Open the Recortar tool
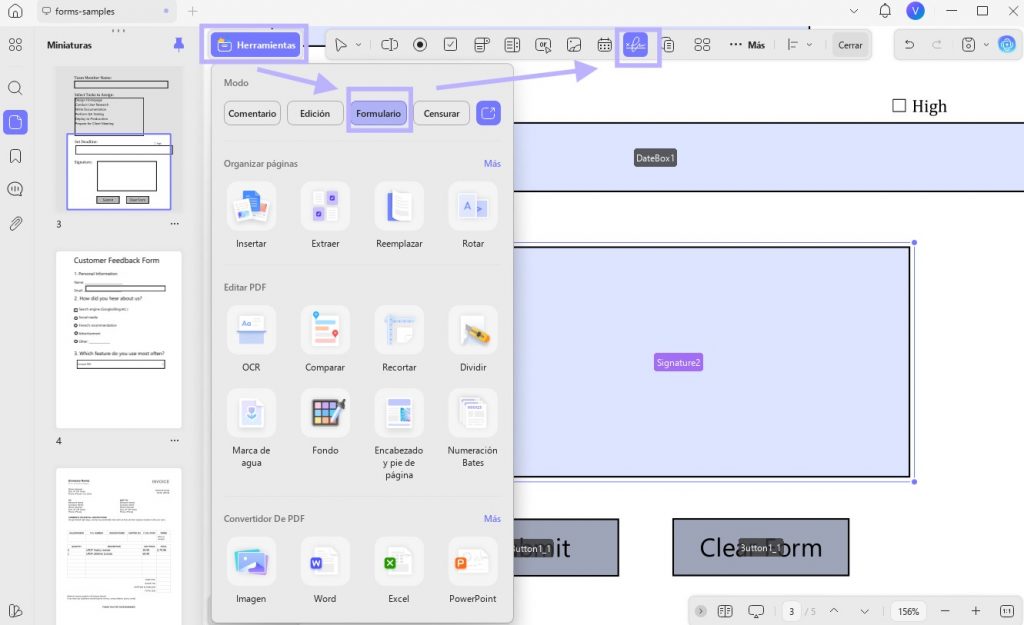This screenshot has height=625, width=1024. (x=399, y=339)
